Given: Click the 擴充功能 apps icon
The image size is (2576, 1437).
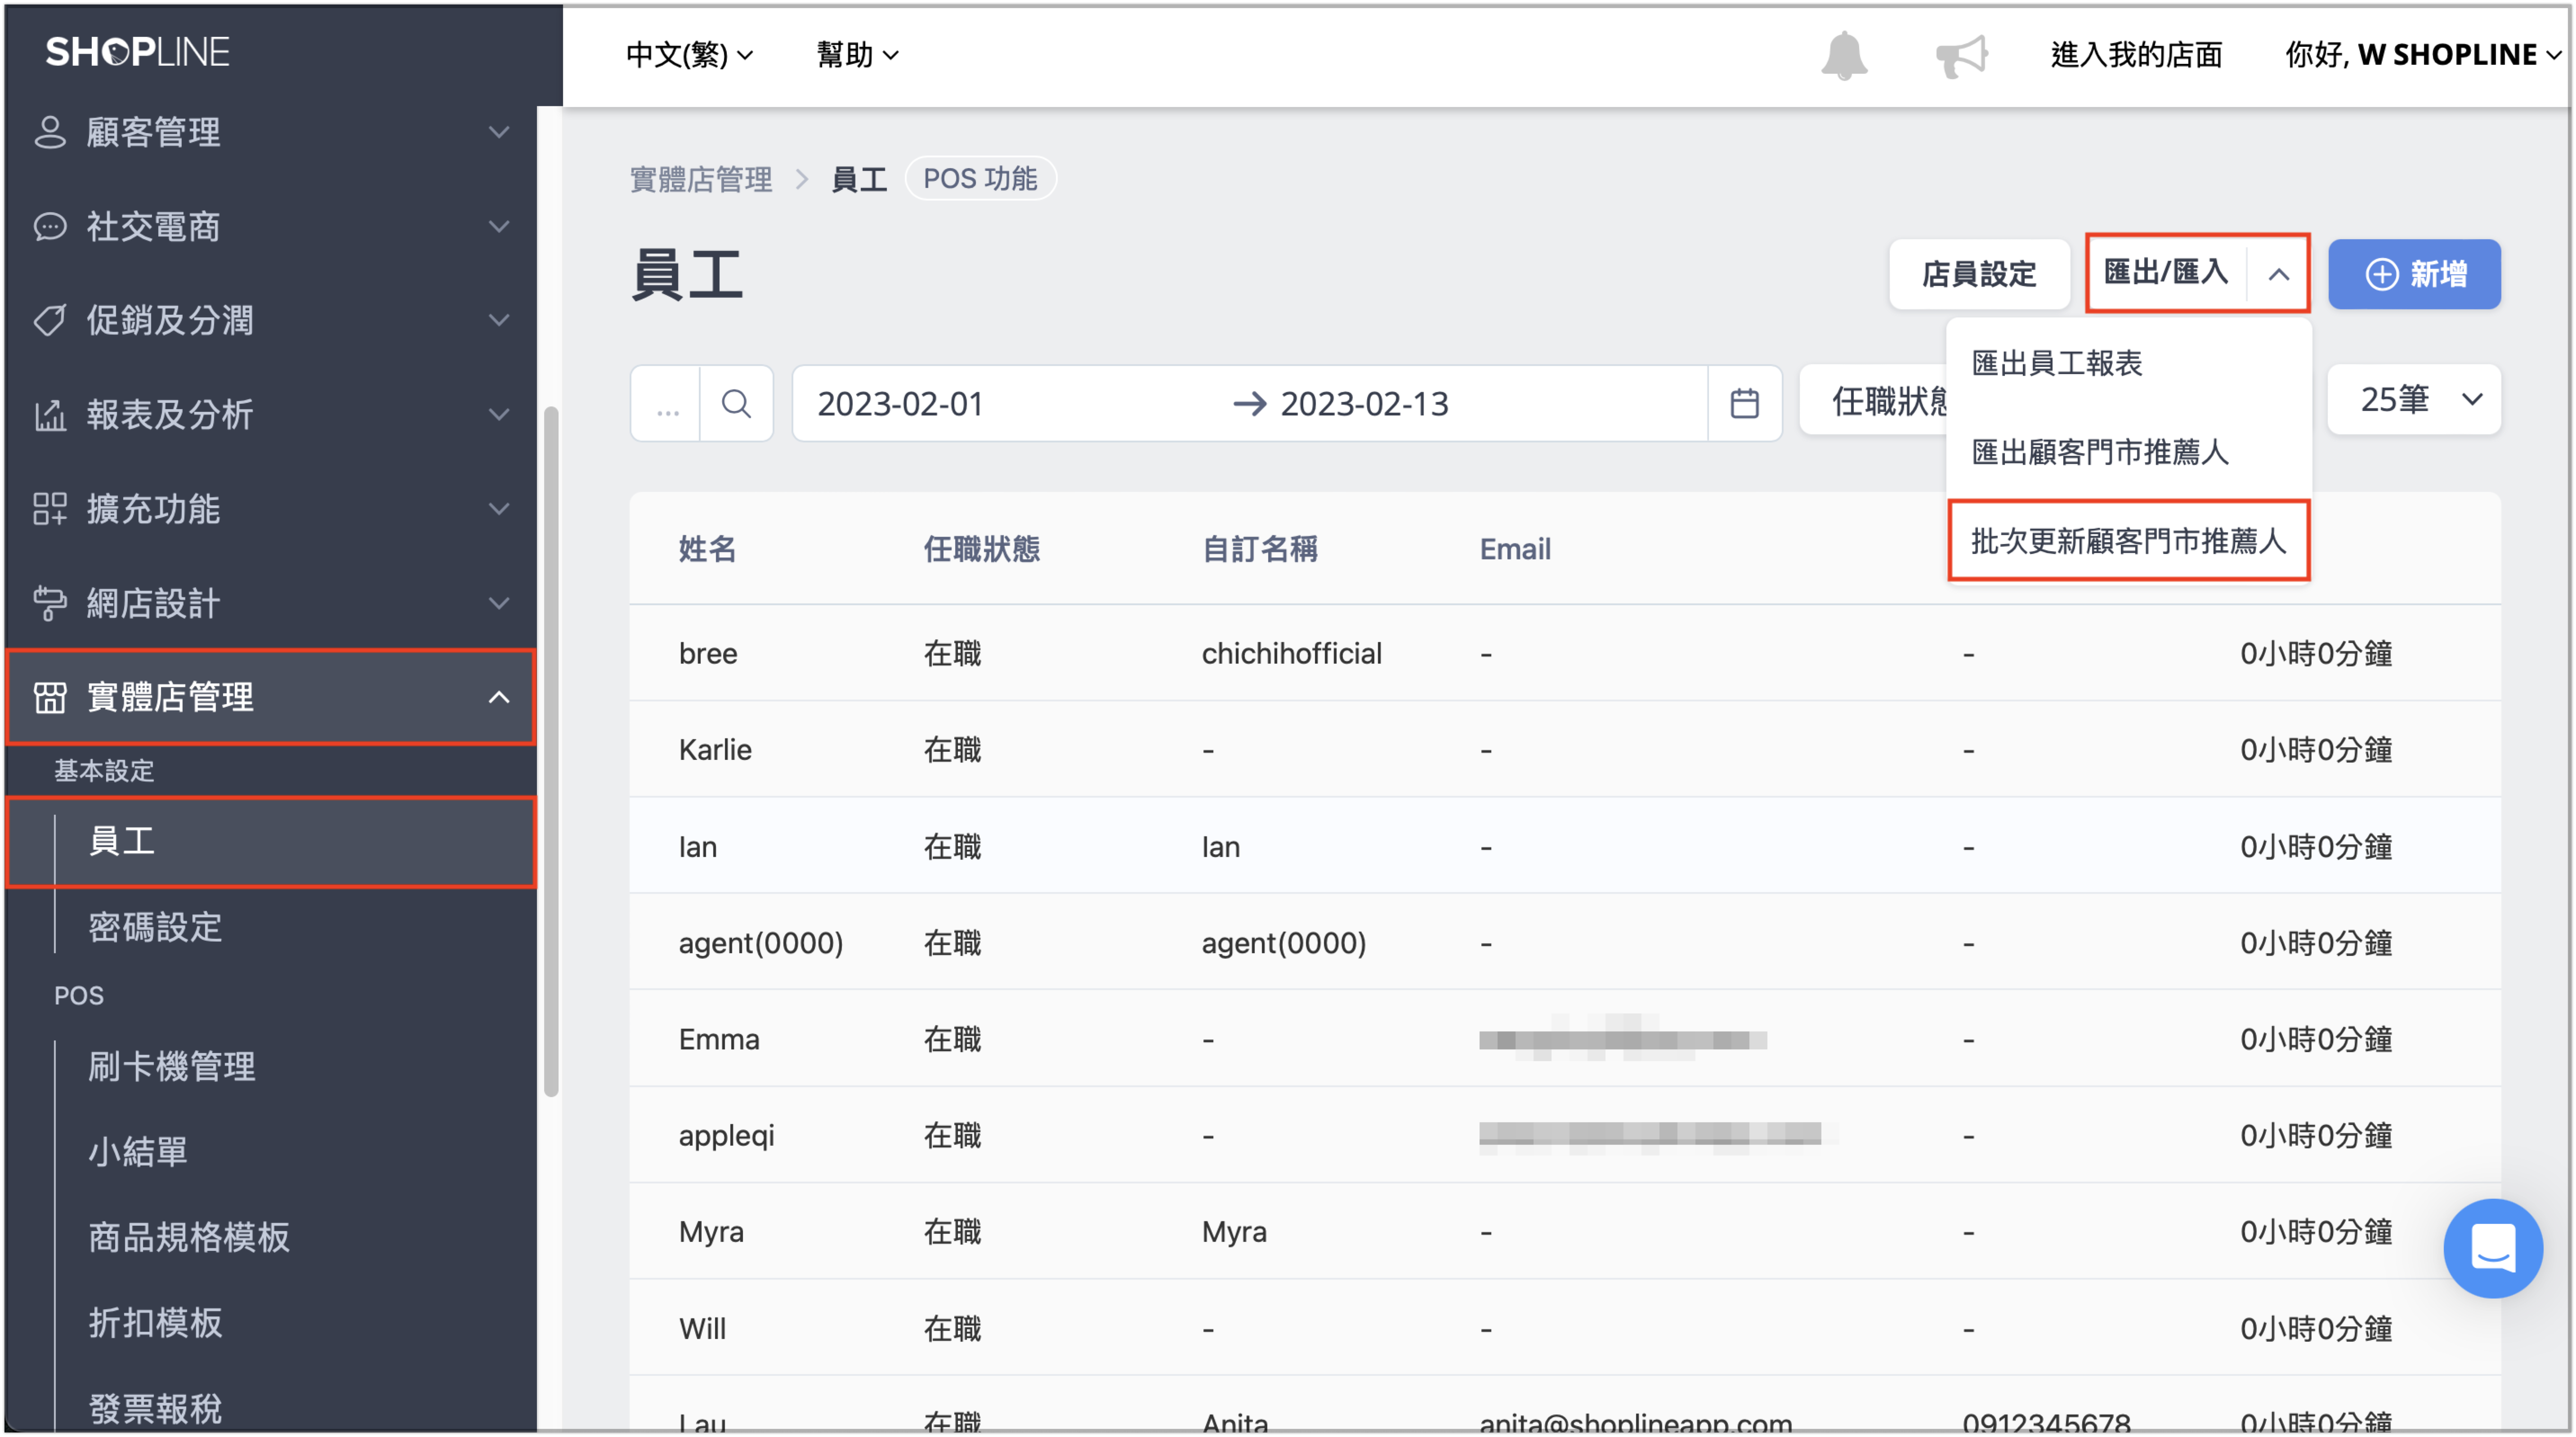Looking at the screenshot, I should coord(49,509).
